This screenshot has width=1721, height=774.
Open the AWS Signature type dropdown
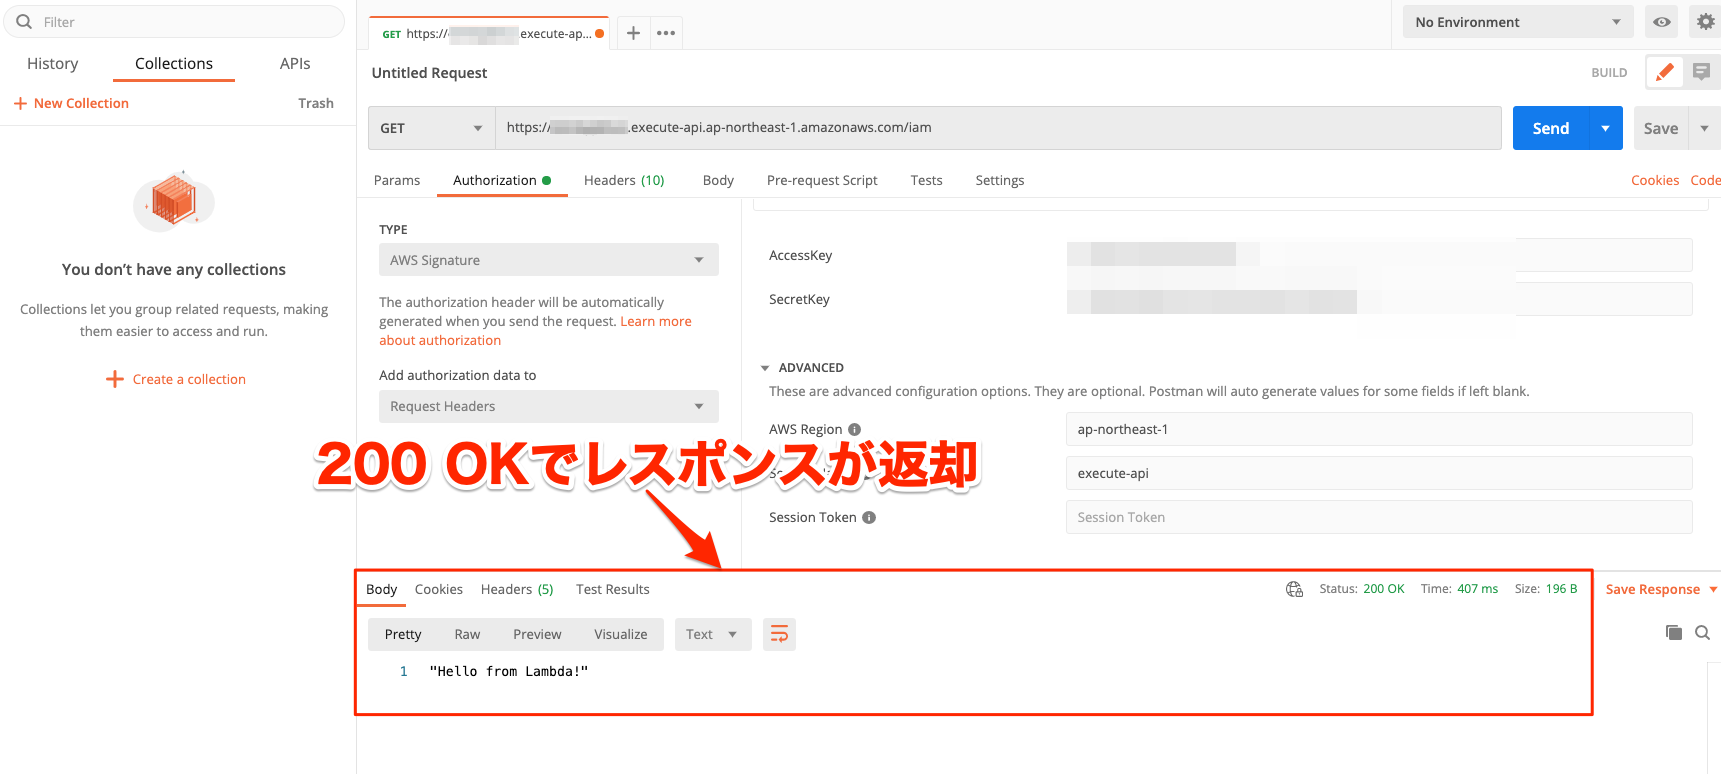[548, 260]
